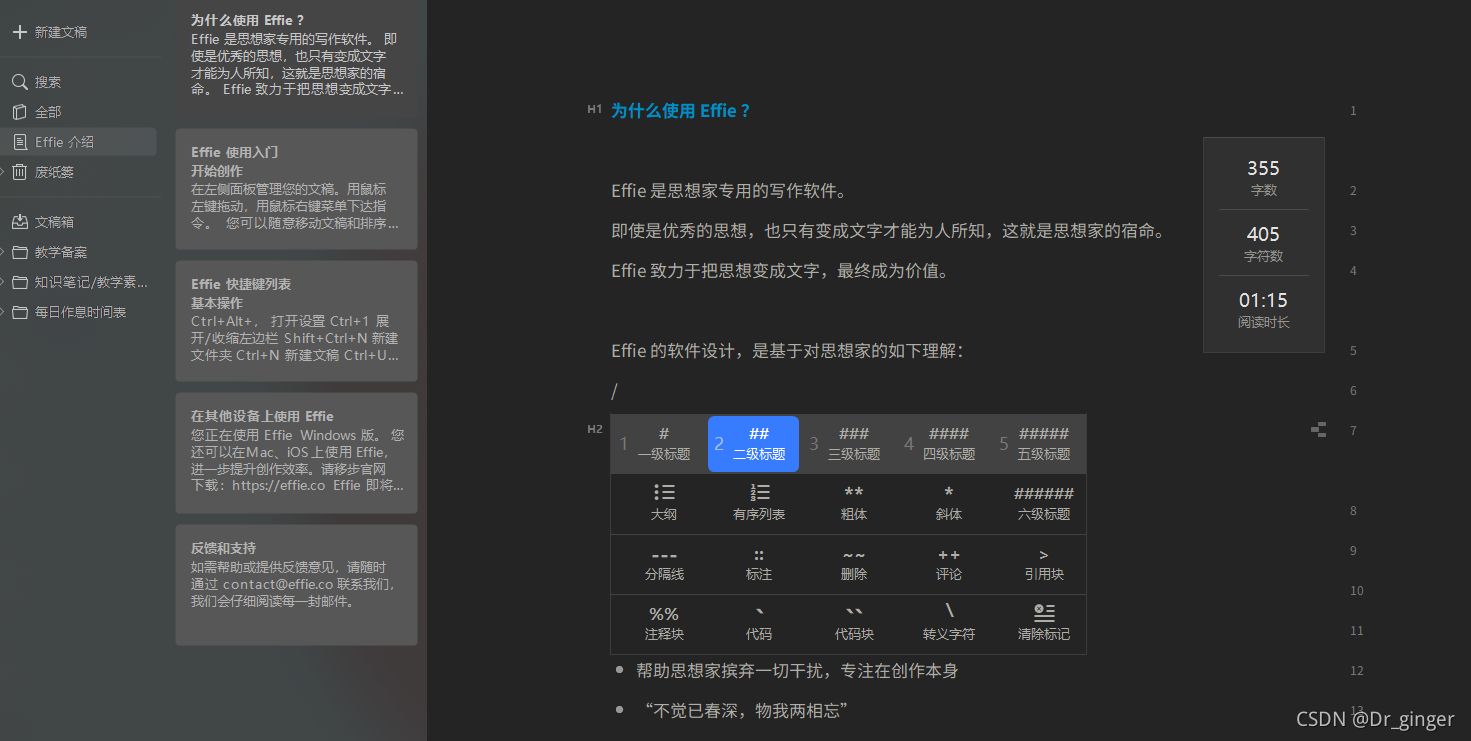The image size is (1471, 741).
Task: Insert 大纲 outline list
Action: point(664,504)
